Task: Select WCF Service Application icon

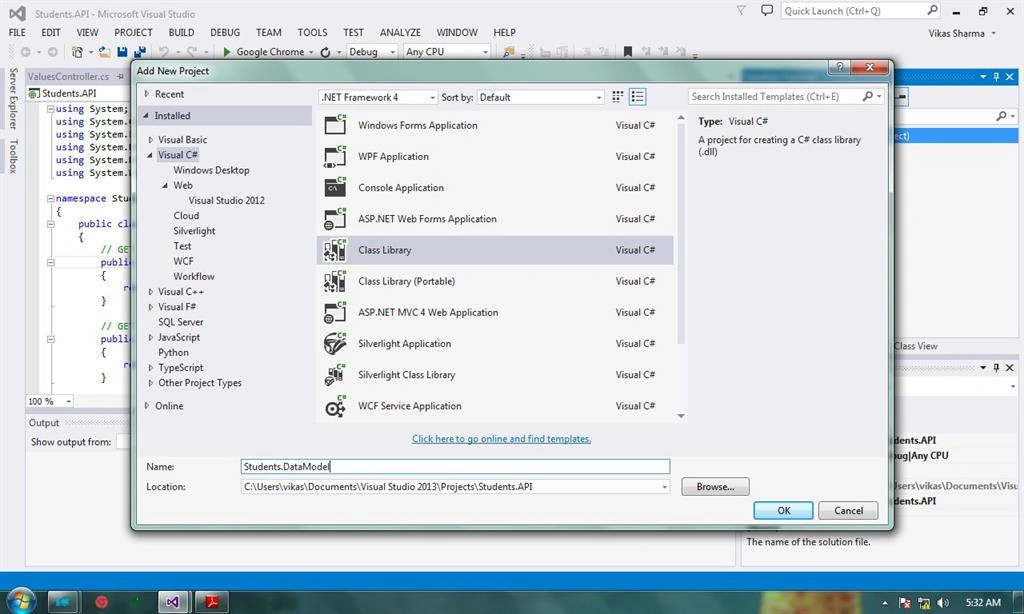Action: (335, 406)
